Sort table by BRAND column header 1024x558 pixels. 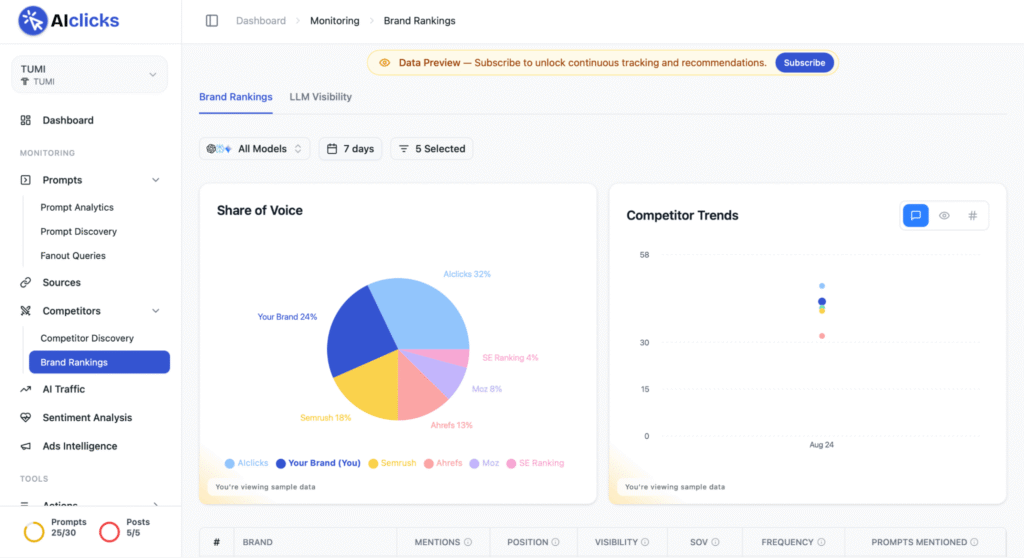coord(257,542)
